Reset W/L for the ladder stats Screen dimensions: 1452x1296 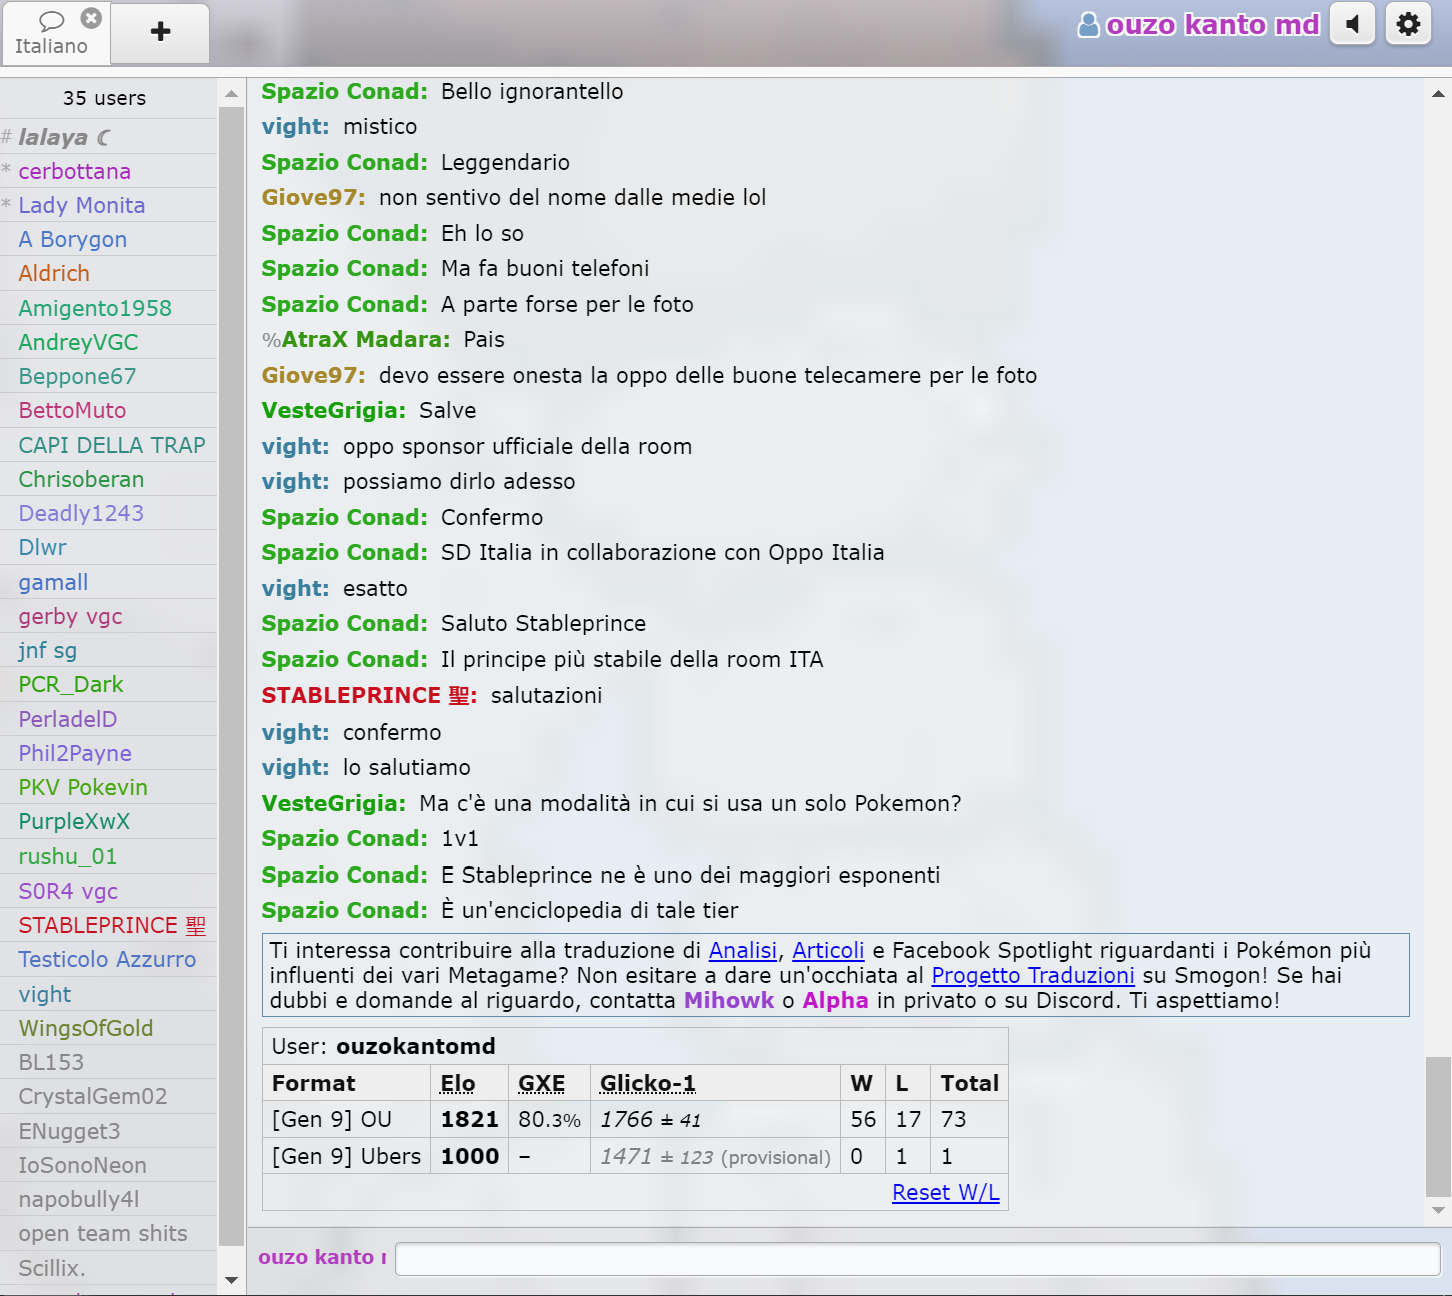pyautogui.click(x=945, y=1192)
